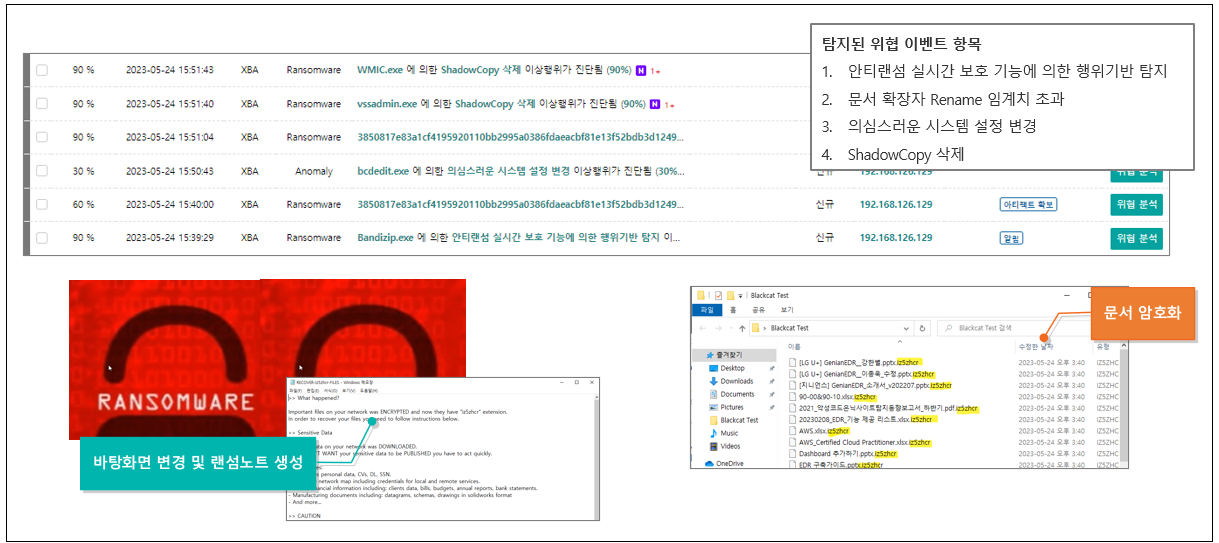Expand the address bar history dropdown

click(x=906, y=328)
